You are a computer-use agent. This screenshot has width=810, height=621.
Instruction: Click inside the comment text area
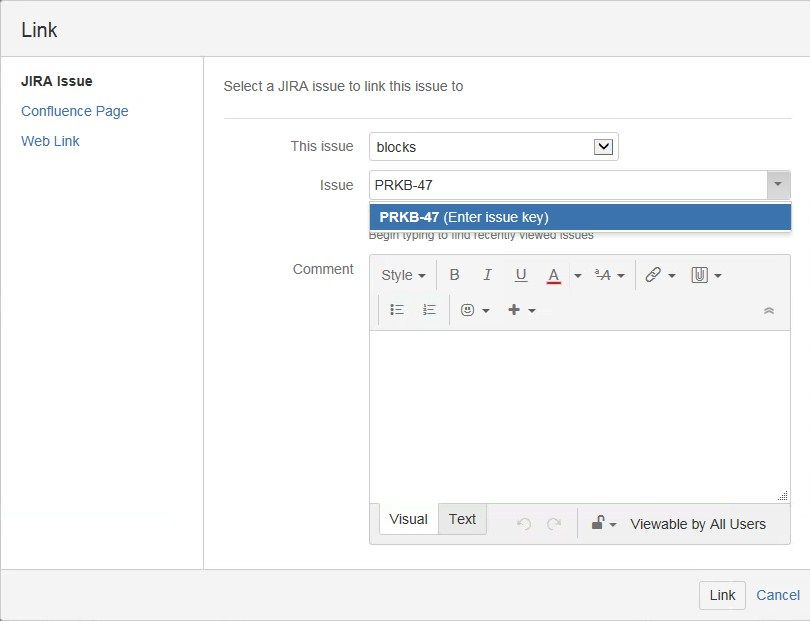tap(580, 416)
